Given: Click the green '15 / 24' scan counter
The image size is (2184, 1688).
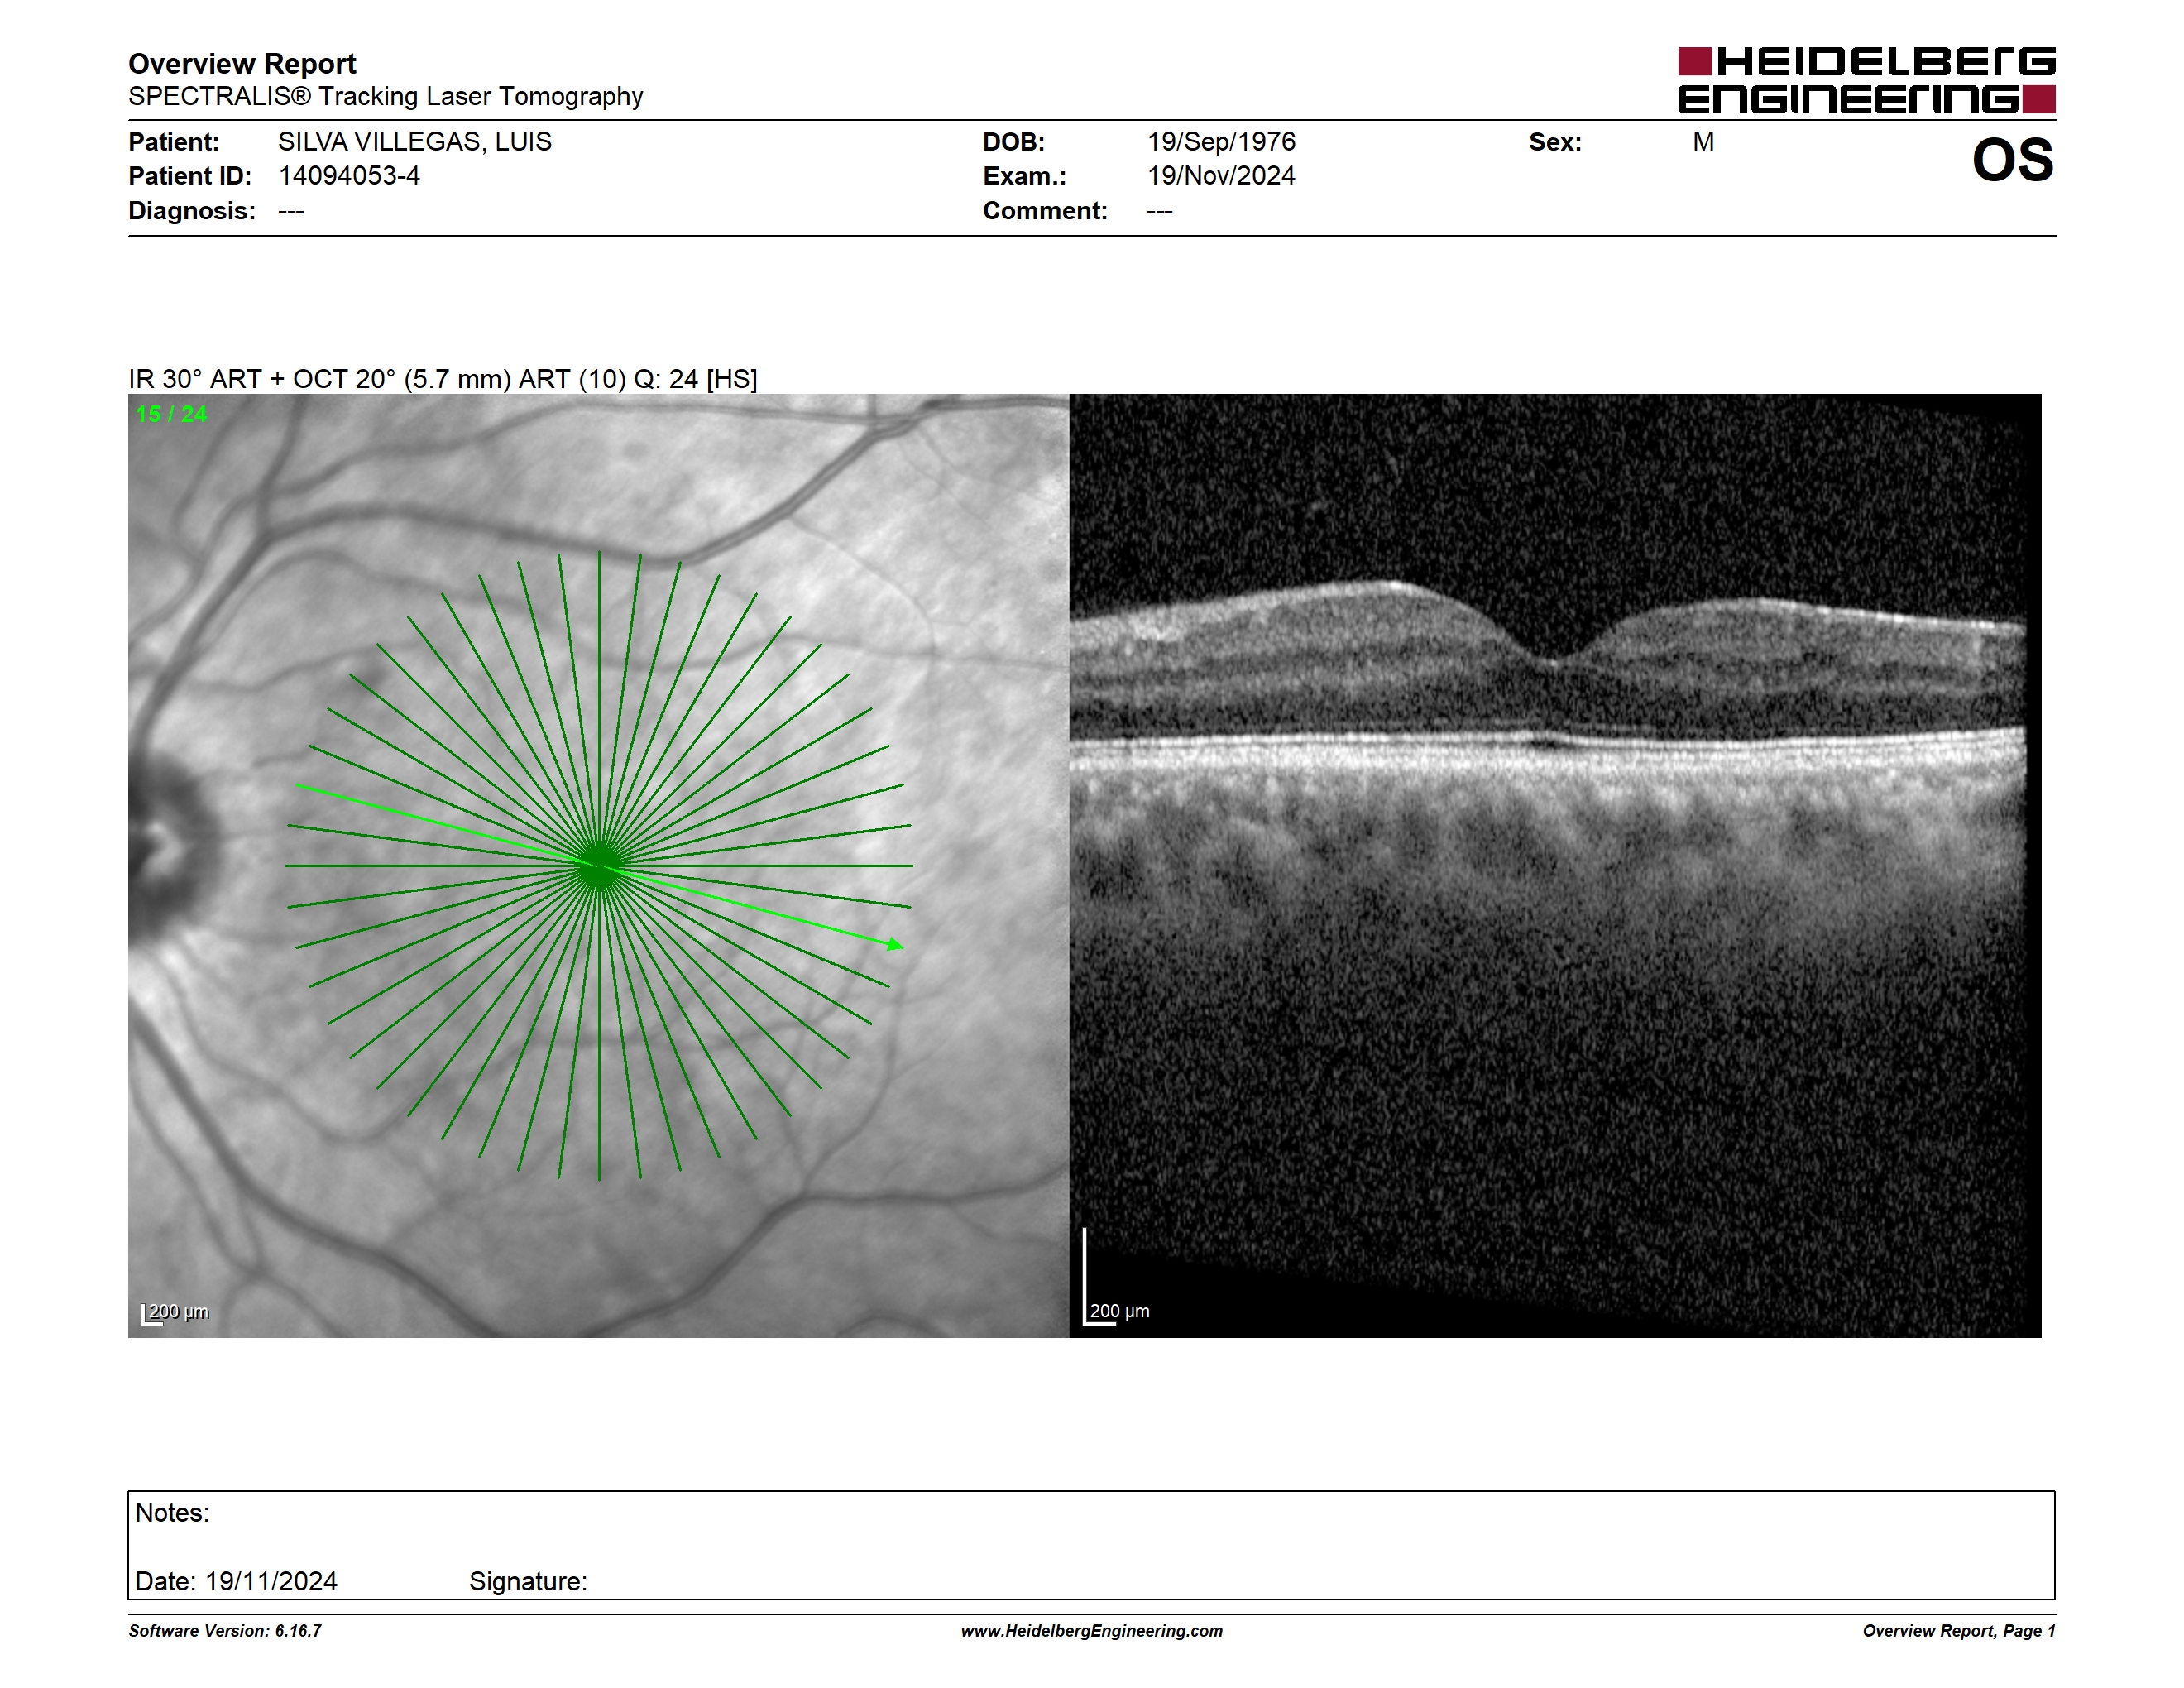Looking at the screenshot, I should [171, 414].
